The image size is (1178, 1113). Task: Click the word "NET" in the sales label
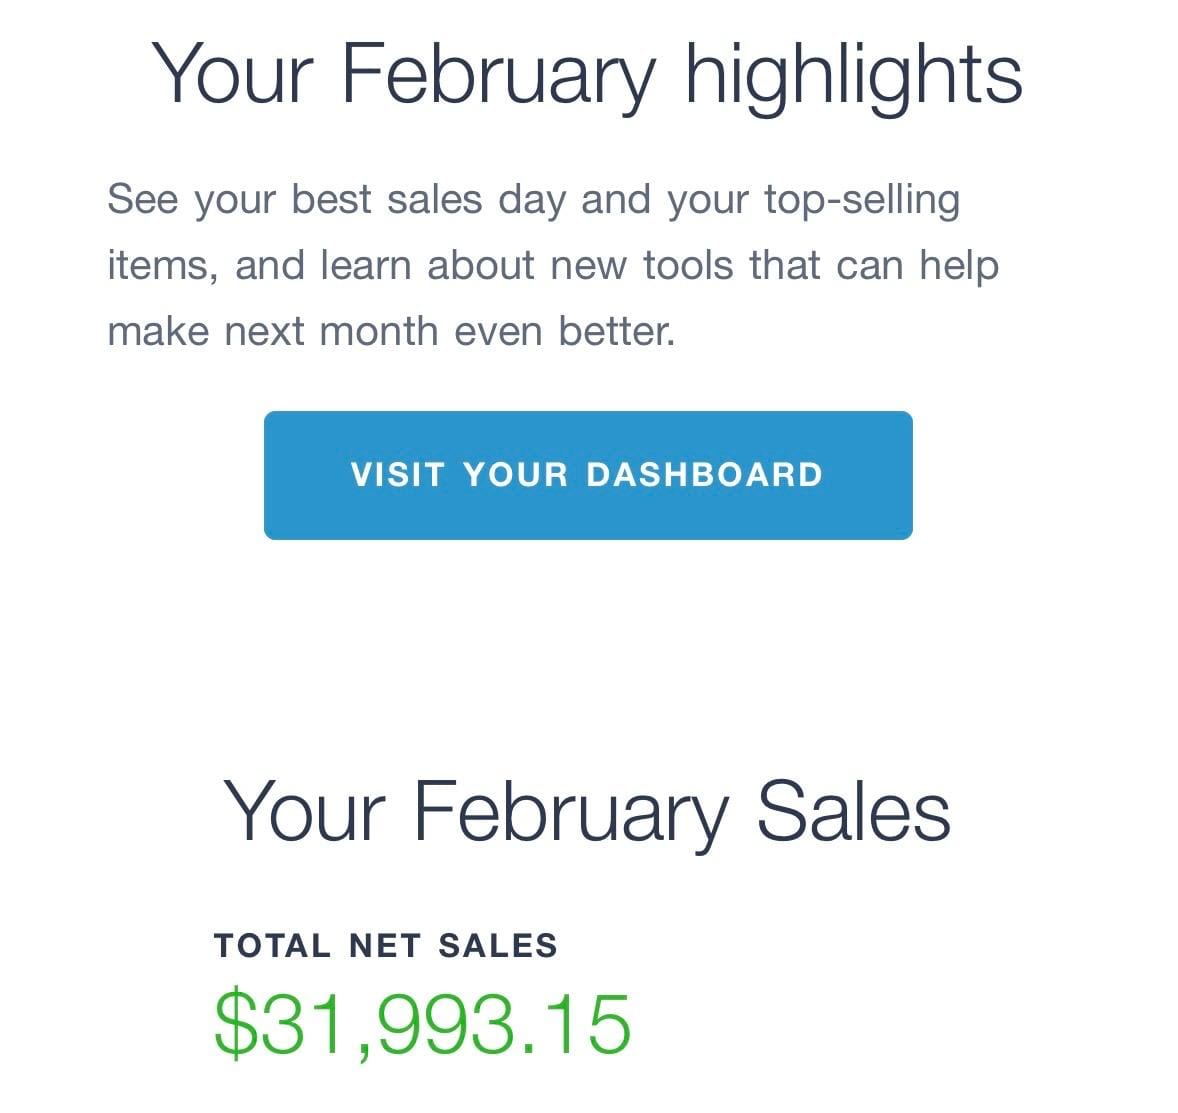[x=385, y=945]
